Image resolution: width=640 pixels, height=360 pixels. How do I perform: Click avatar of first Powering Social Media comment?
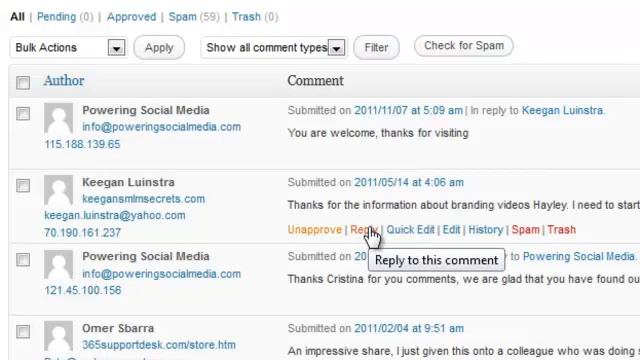pos(59,118)
